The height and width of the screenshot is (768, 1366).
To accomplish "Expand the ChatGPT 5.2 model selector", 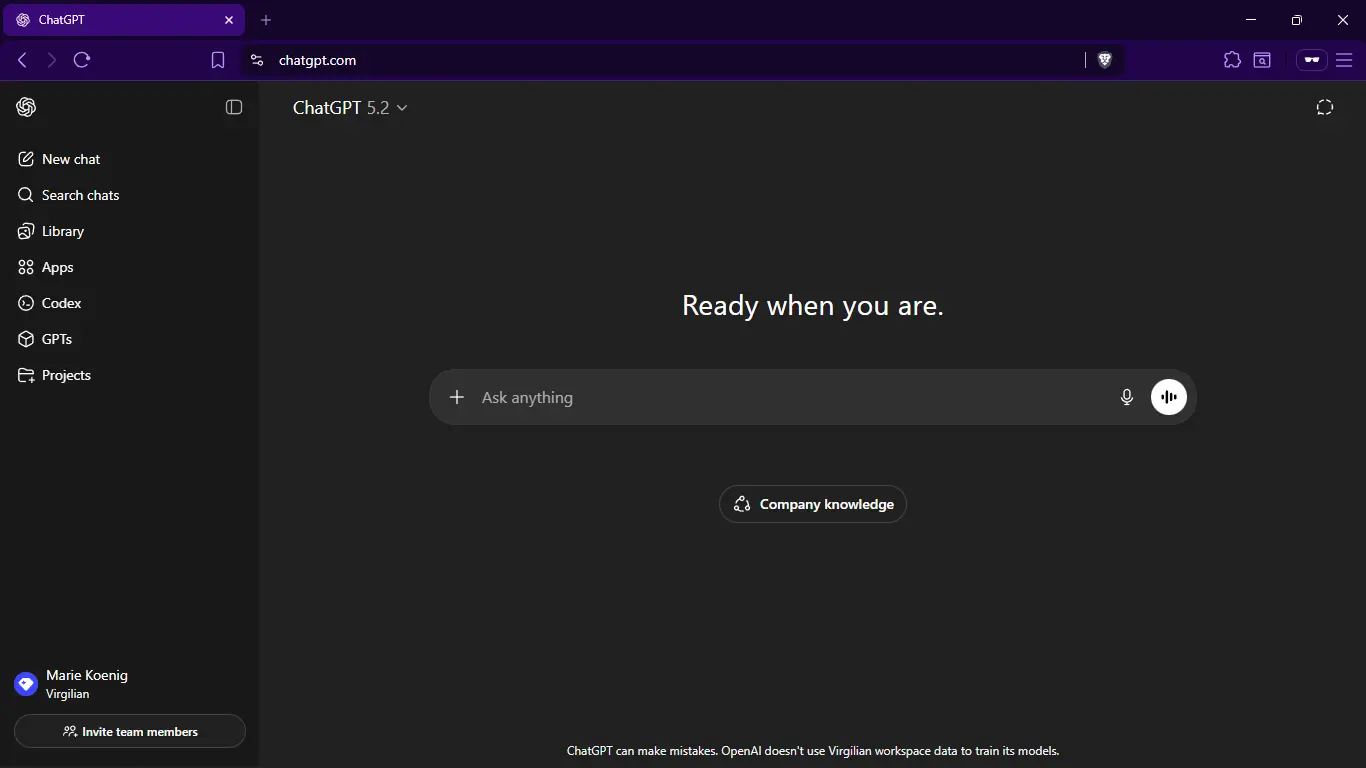I will [350, 107].
